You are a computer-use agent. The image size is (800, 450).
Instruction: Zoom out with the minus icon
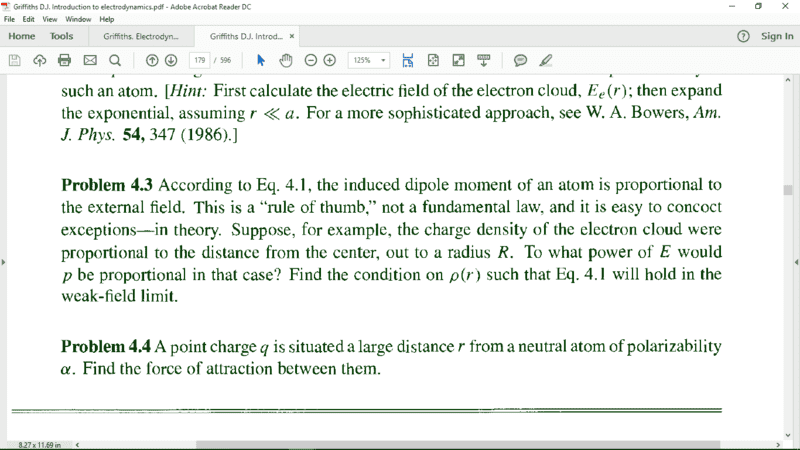pos(311,60)
